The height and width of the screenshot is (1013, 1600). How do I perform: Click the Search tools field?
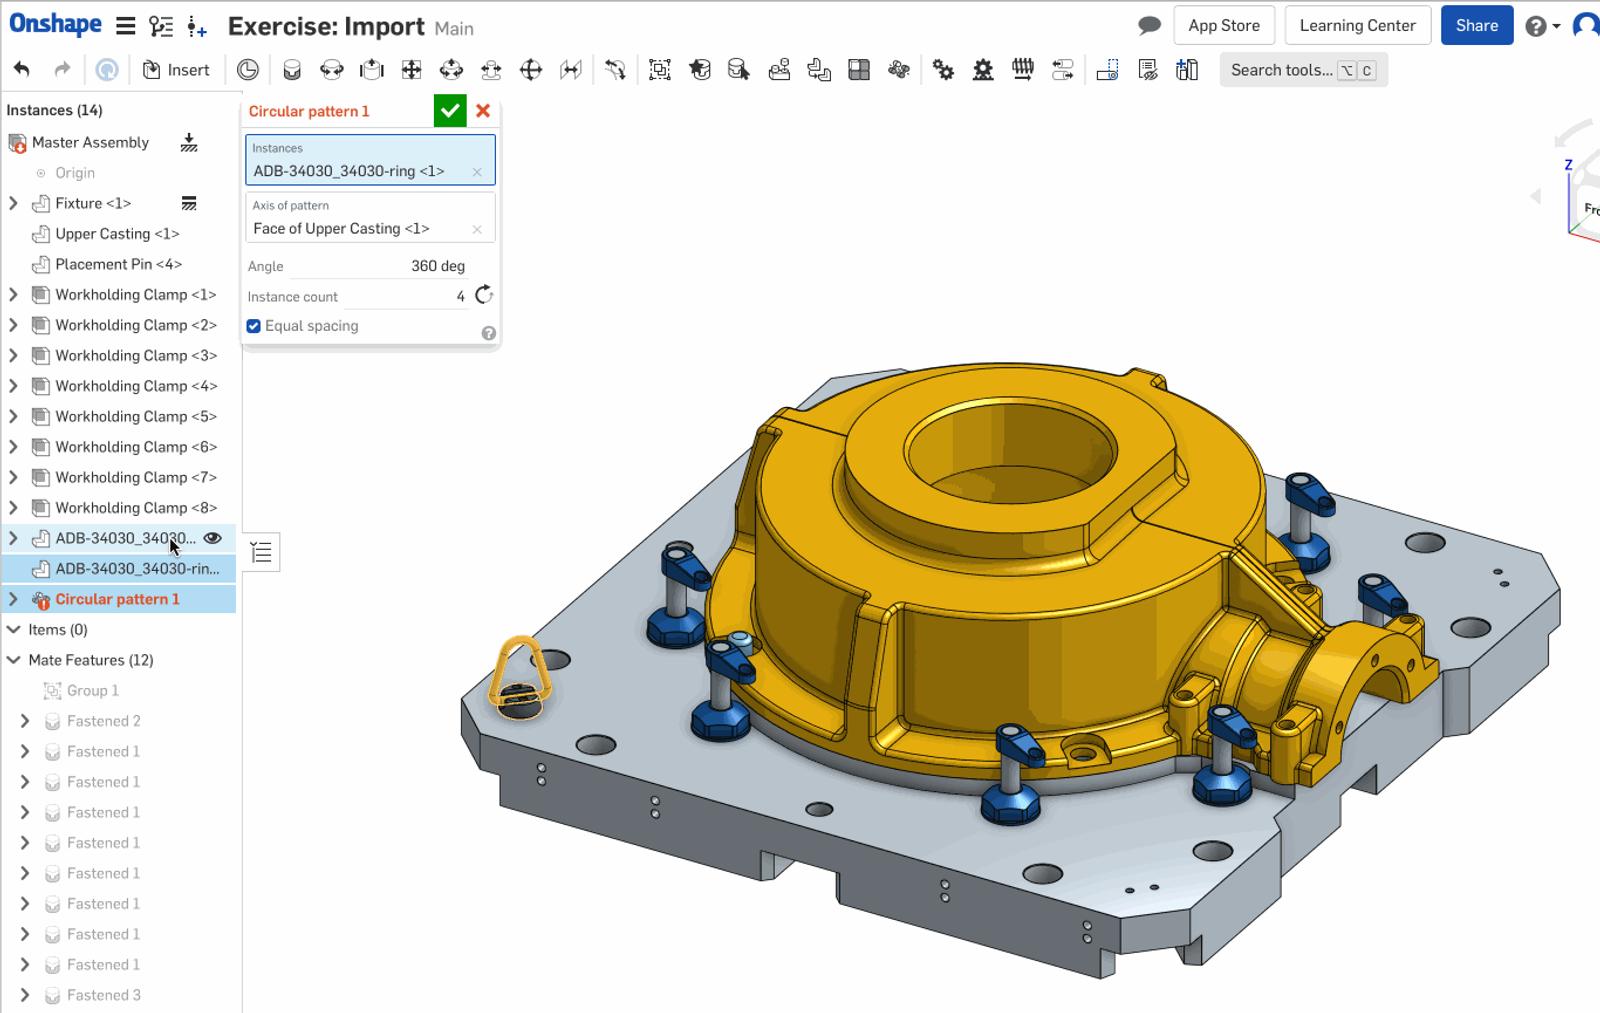(x=1281, y=70)
